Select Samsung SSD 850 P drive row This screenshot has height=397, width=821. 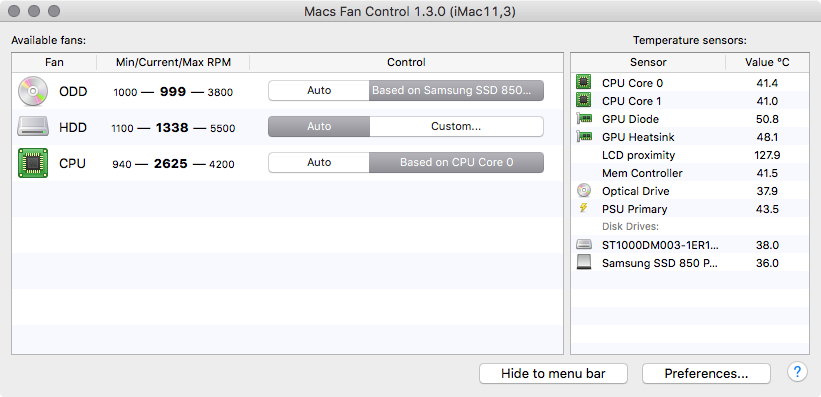[690, 262]
